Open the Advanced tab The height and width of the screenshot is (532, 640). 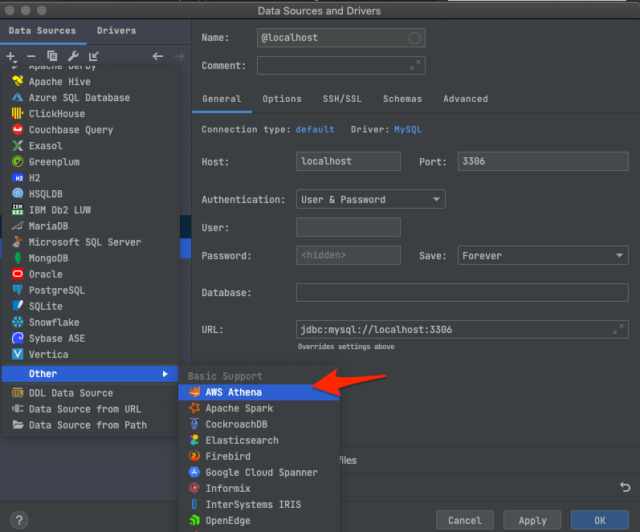465,99
